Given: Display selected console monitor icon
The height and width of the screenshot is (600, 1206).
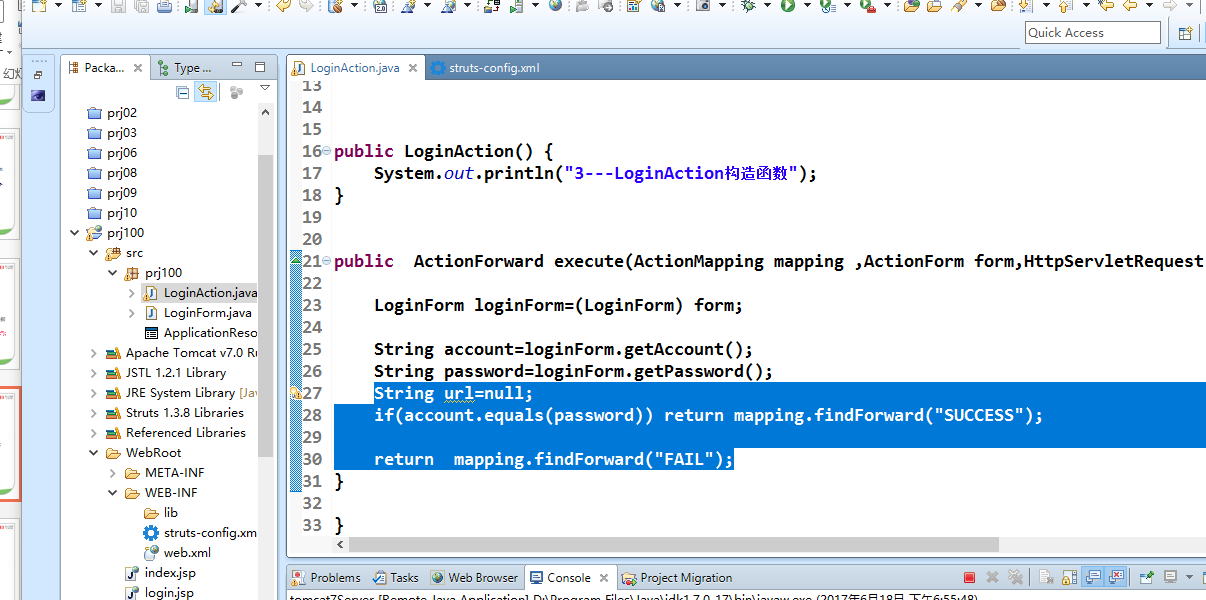Looking at the screenshot, I should coord(1171,577).
